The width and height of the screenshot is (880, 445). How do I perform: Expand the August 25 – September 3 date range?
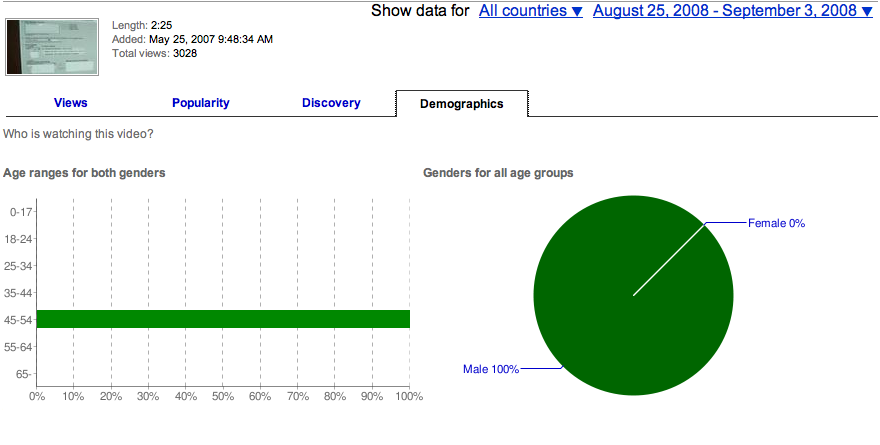[x=732, y=11]
